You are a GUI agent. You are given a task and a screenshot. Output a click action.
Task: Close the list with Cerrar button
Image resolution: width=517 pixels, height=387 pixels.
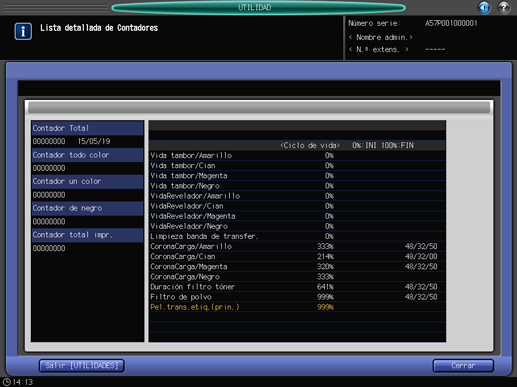click(x=463, y=366)
